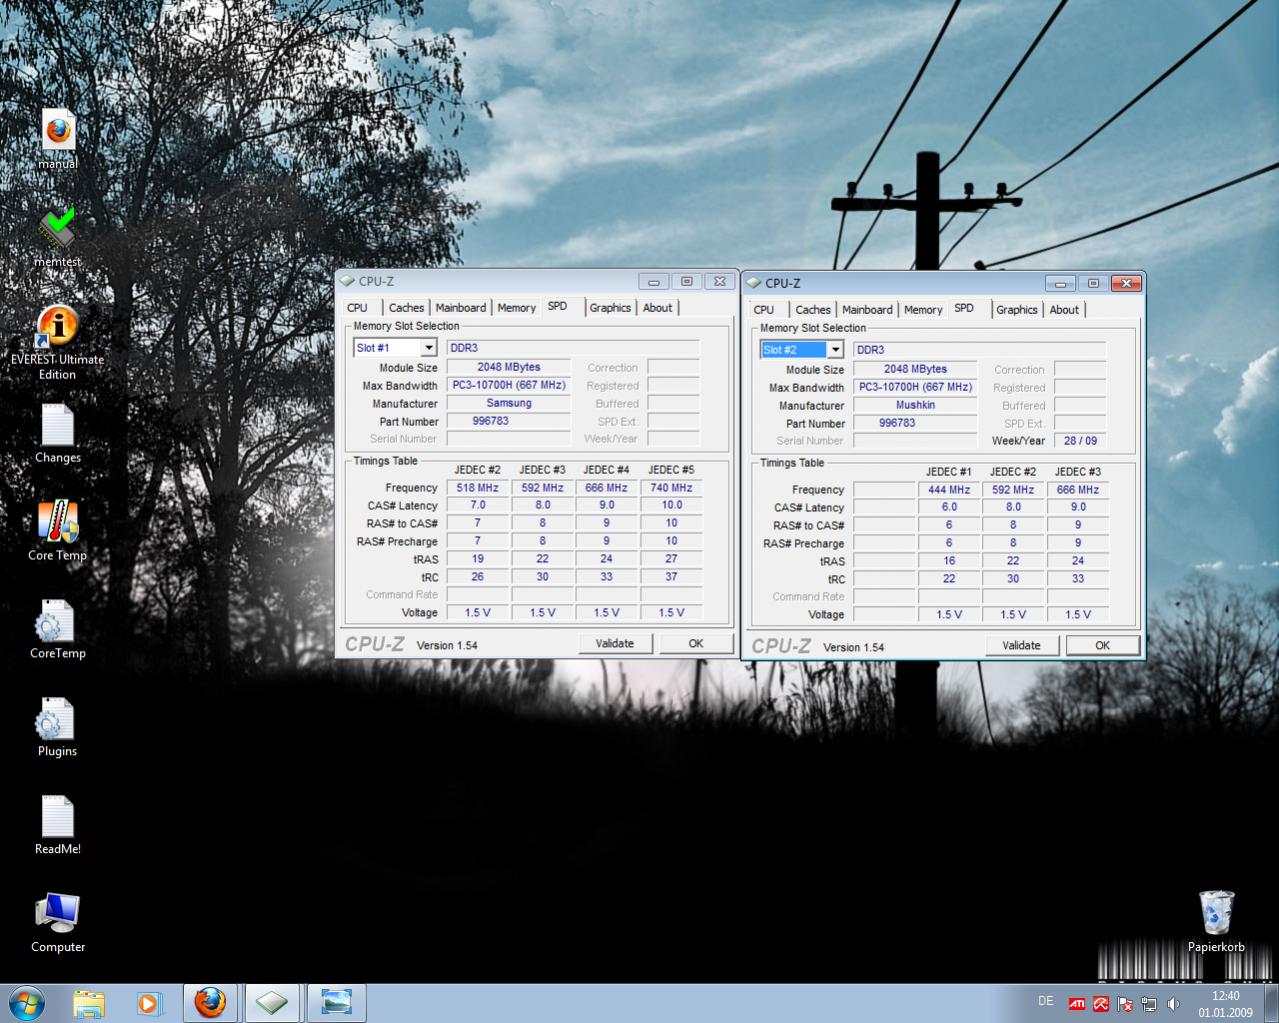The width and height of the screenshot is (1279, 1023).
Task: Click JEDEC #5 column header
Action: coord(671,470)
